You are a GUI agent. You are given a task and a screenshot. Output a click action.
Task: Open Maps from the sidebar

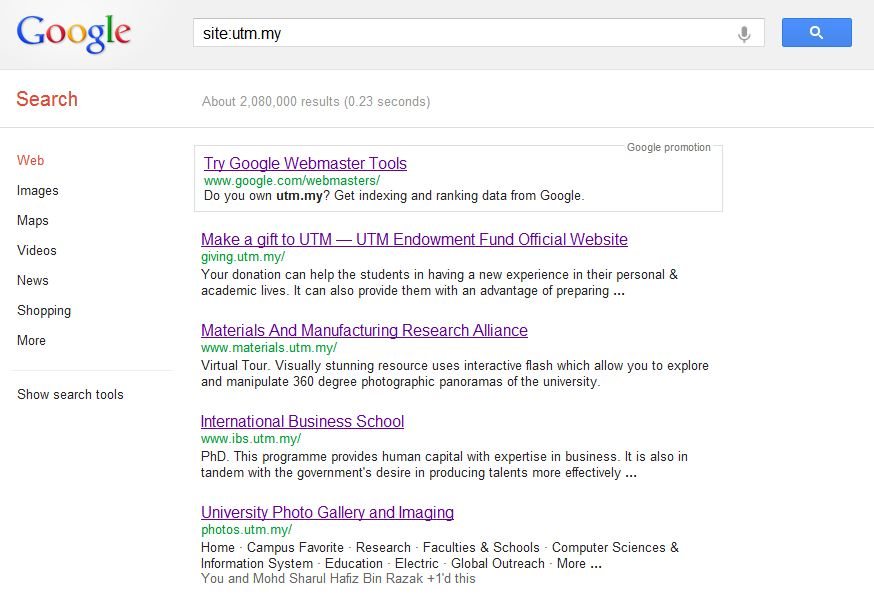pyautogui.click(x=32, y=221)
